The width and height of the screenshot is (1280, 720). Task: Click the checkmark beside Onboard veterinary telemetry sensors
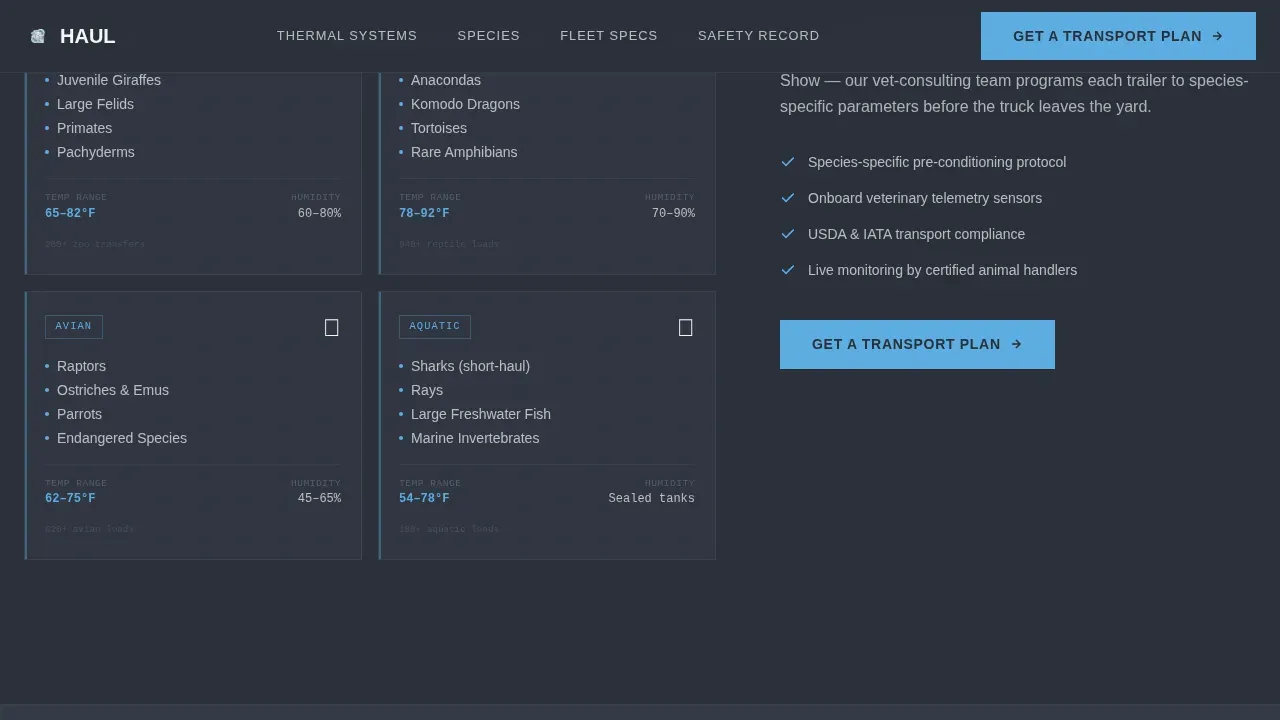tap(788, 198)
